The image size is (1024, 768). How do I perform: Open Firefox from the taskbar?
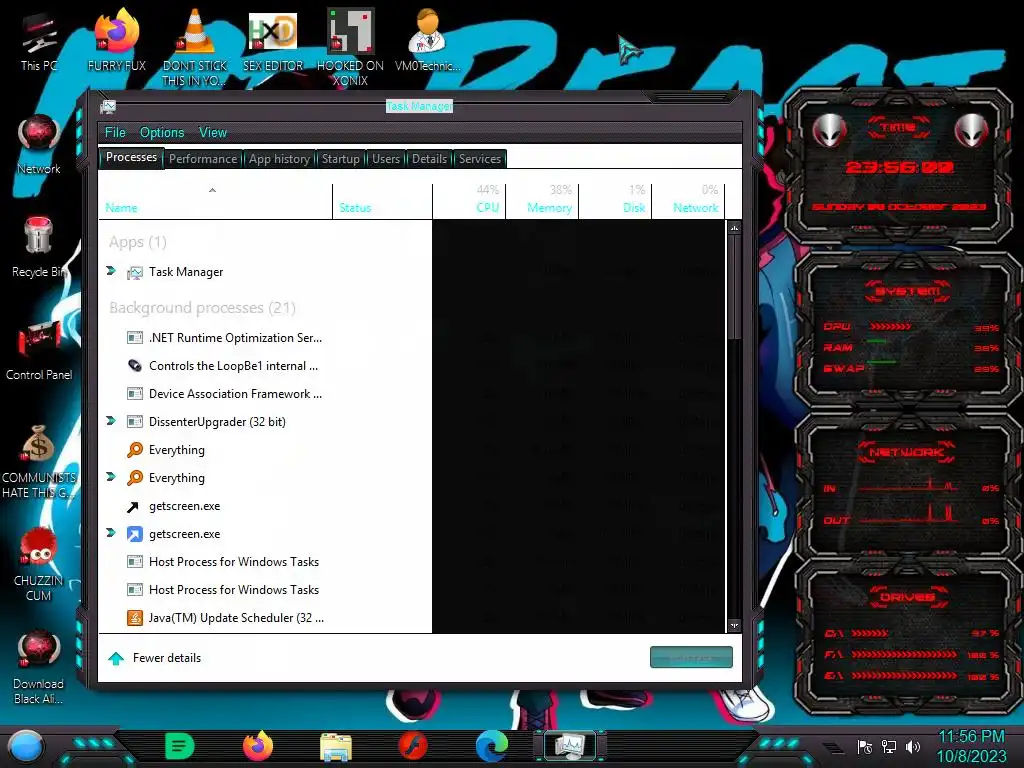(258, 746)
